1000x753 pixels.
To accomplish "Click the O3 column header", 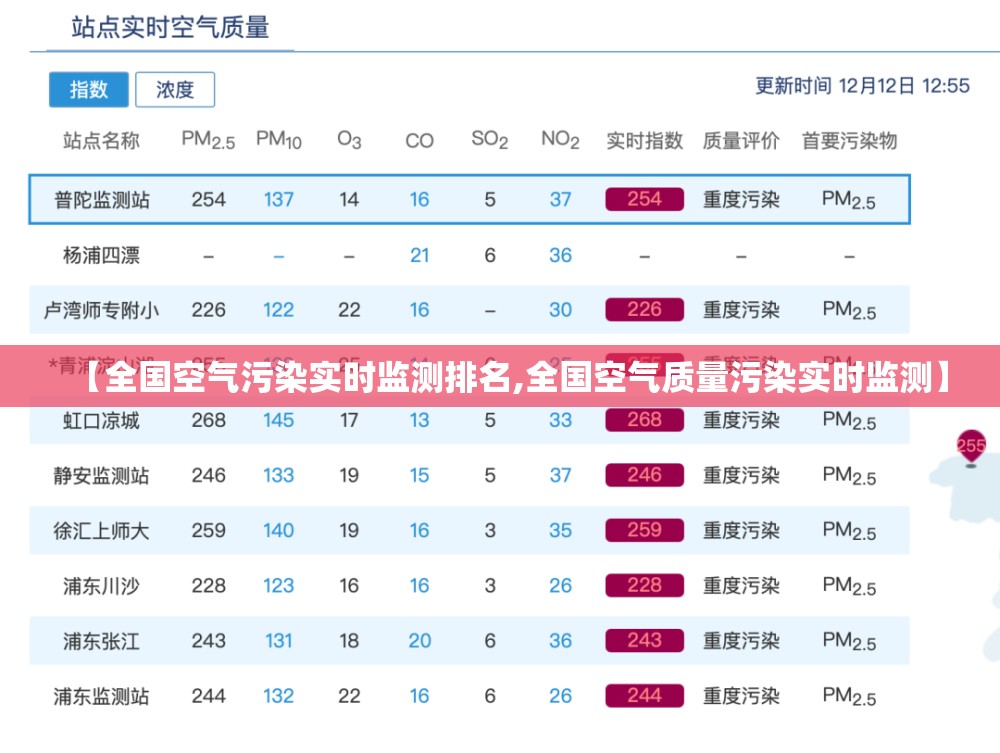I will click(x=349, y=140).
